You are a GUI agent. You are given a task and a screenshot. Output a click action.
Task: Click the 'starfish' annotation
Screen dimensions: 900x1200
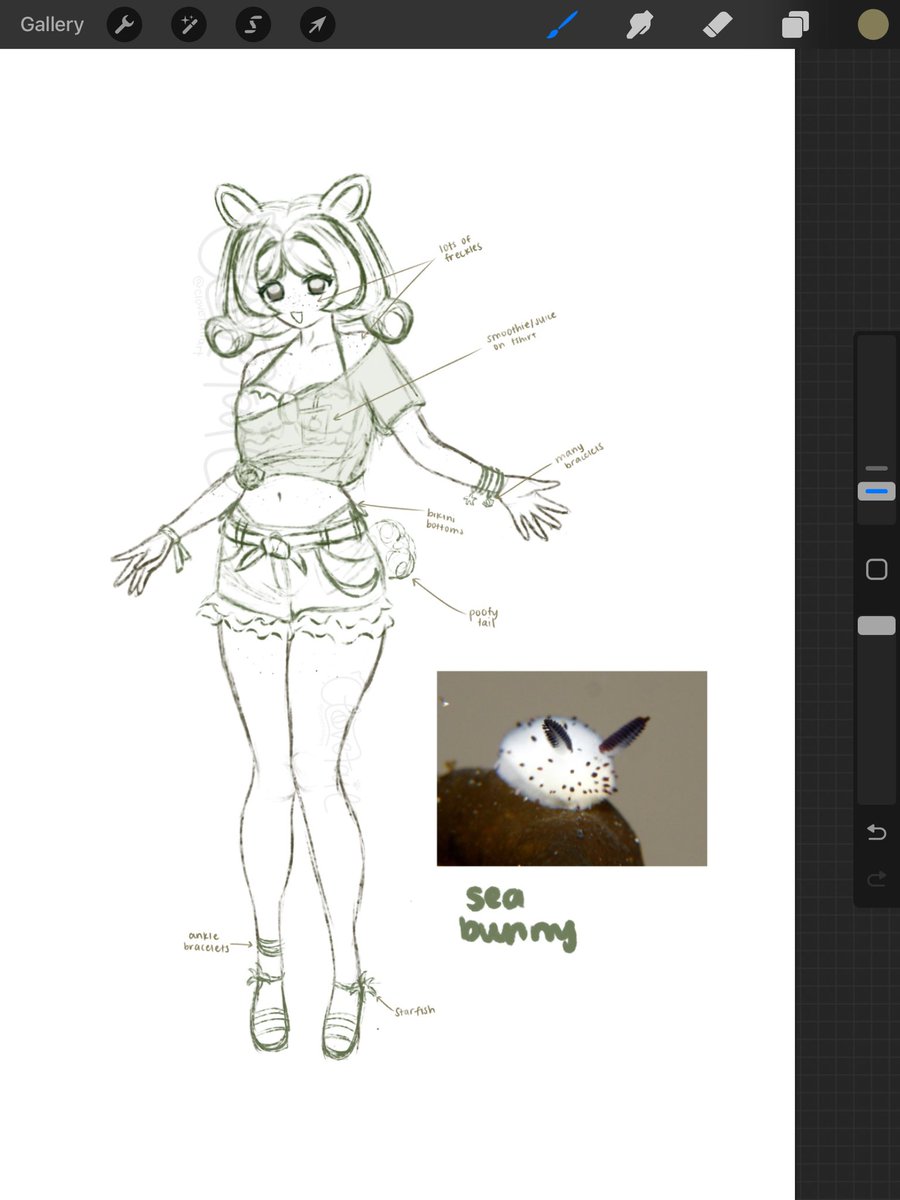coord(414,1010)
